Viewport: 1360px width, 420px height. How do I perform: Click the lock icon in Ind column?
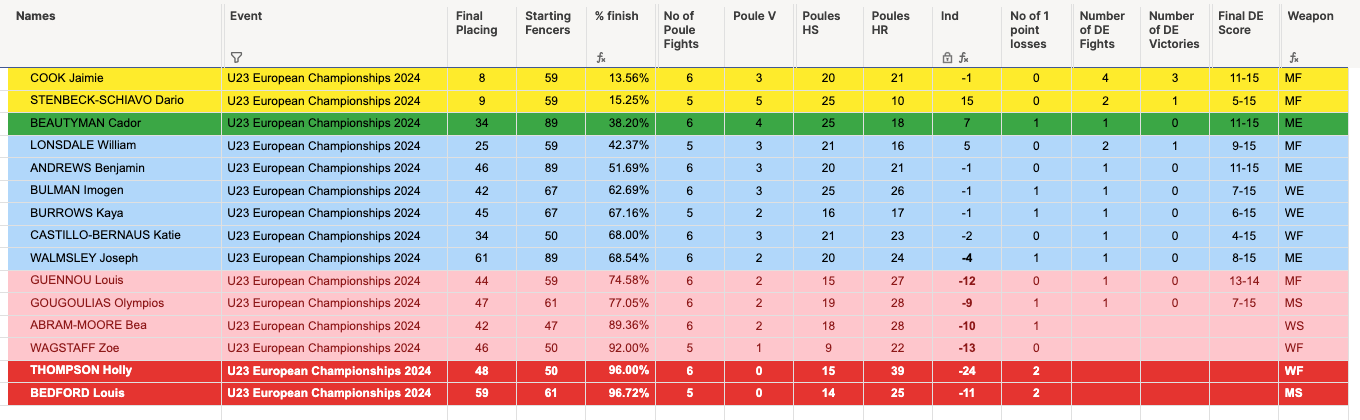(947, 58)
